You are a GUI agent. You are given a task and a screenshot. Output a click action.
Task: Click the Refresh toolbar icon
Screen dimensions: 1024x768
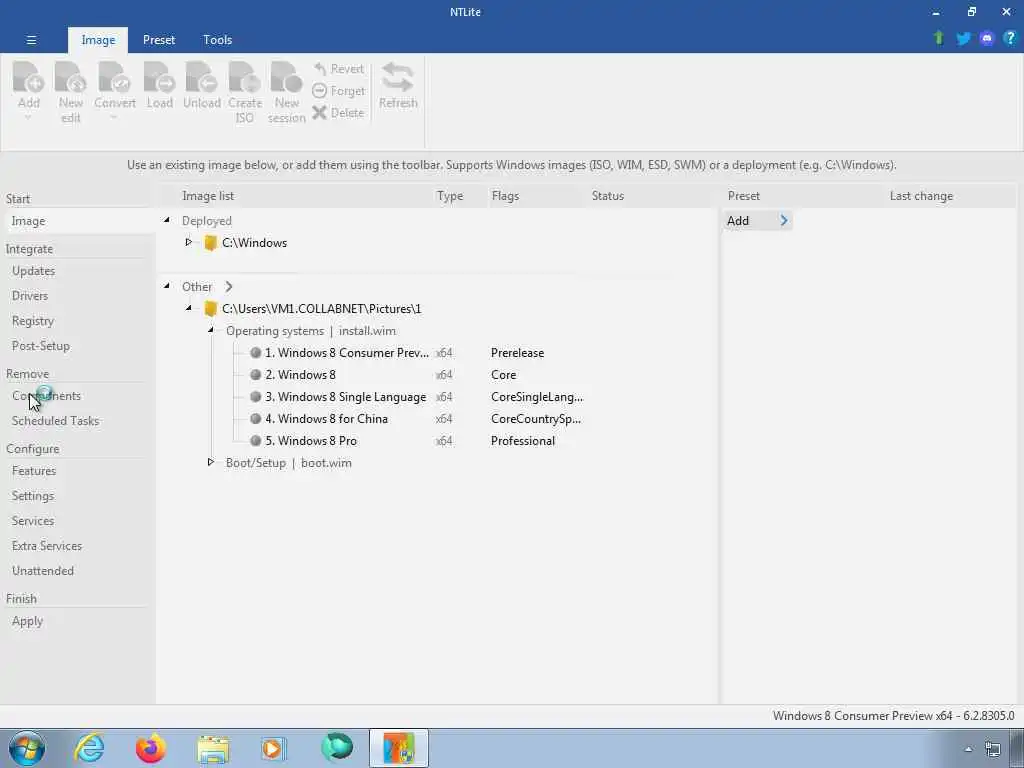tap(398, 86)
